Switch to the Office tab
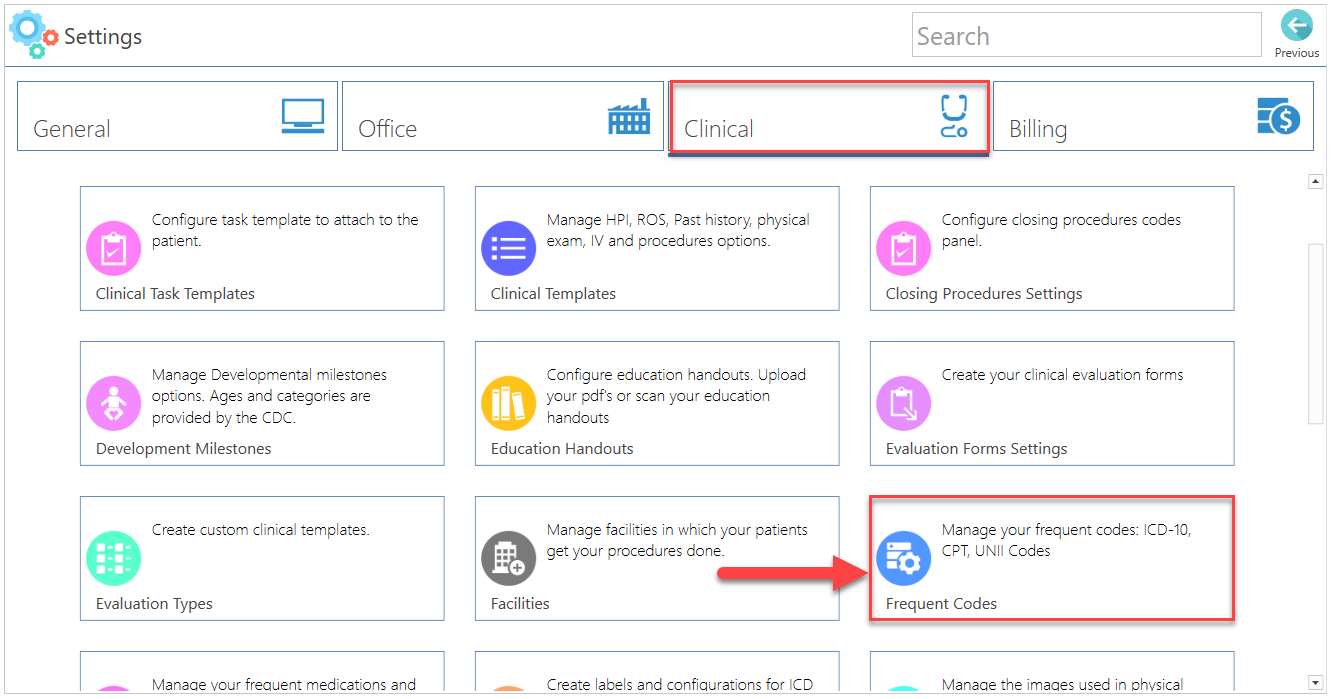1335x699 pixels. tap(503, 116)
